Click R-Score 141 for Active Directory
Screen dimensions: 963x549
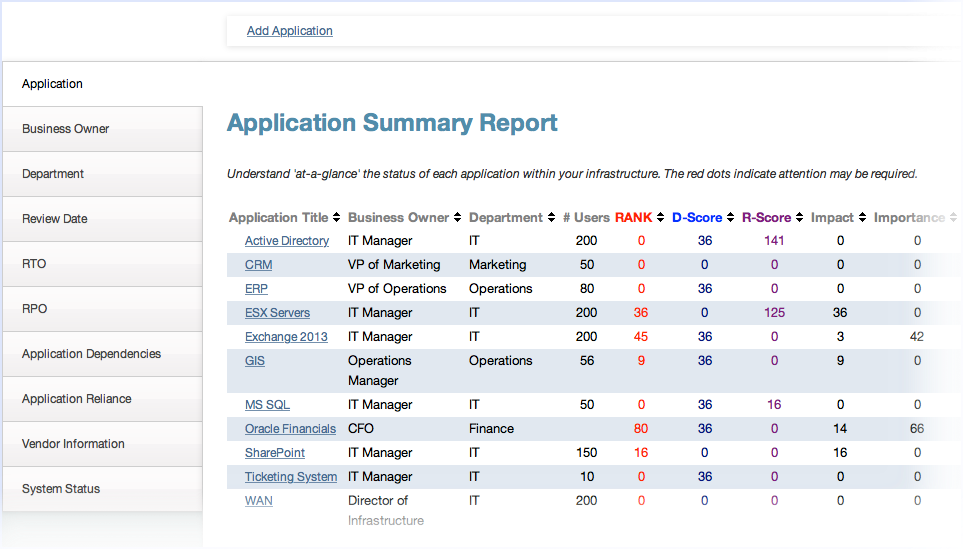[x=774, y=241]
